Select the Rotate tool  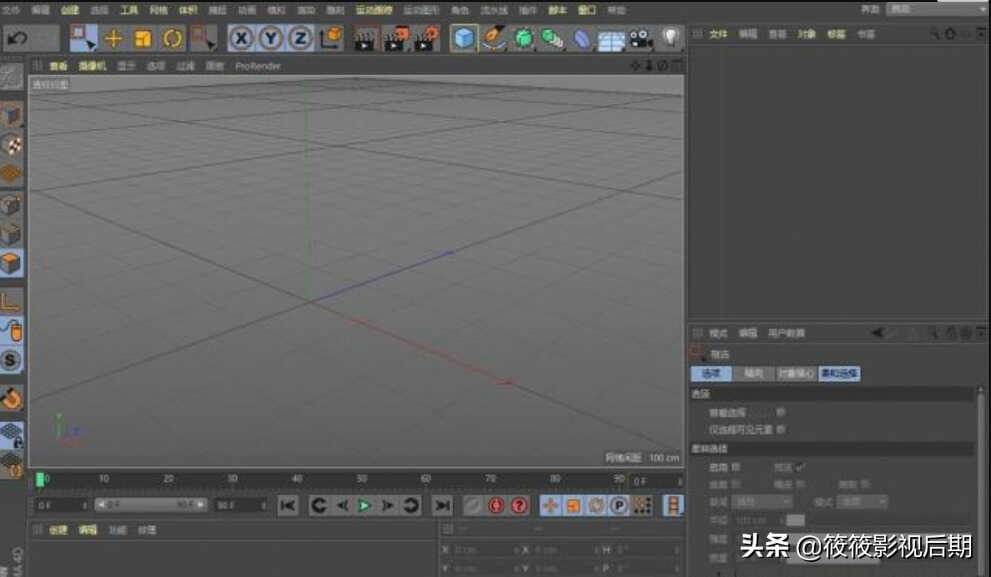click(172, 39)
